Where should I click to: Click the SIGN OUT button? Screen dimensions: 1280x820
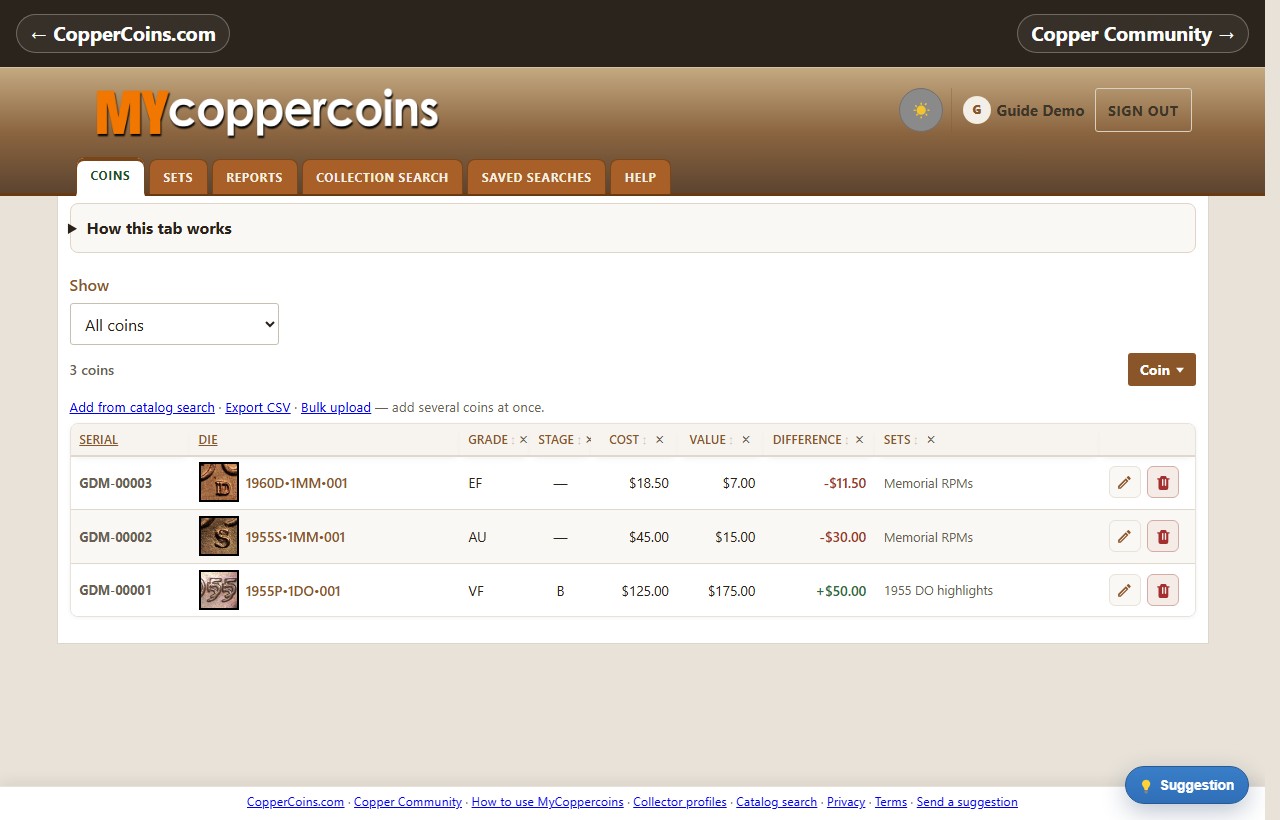tap(1143, 110)
